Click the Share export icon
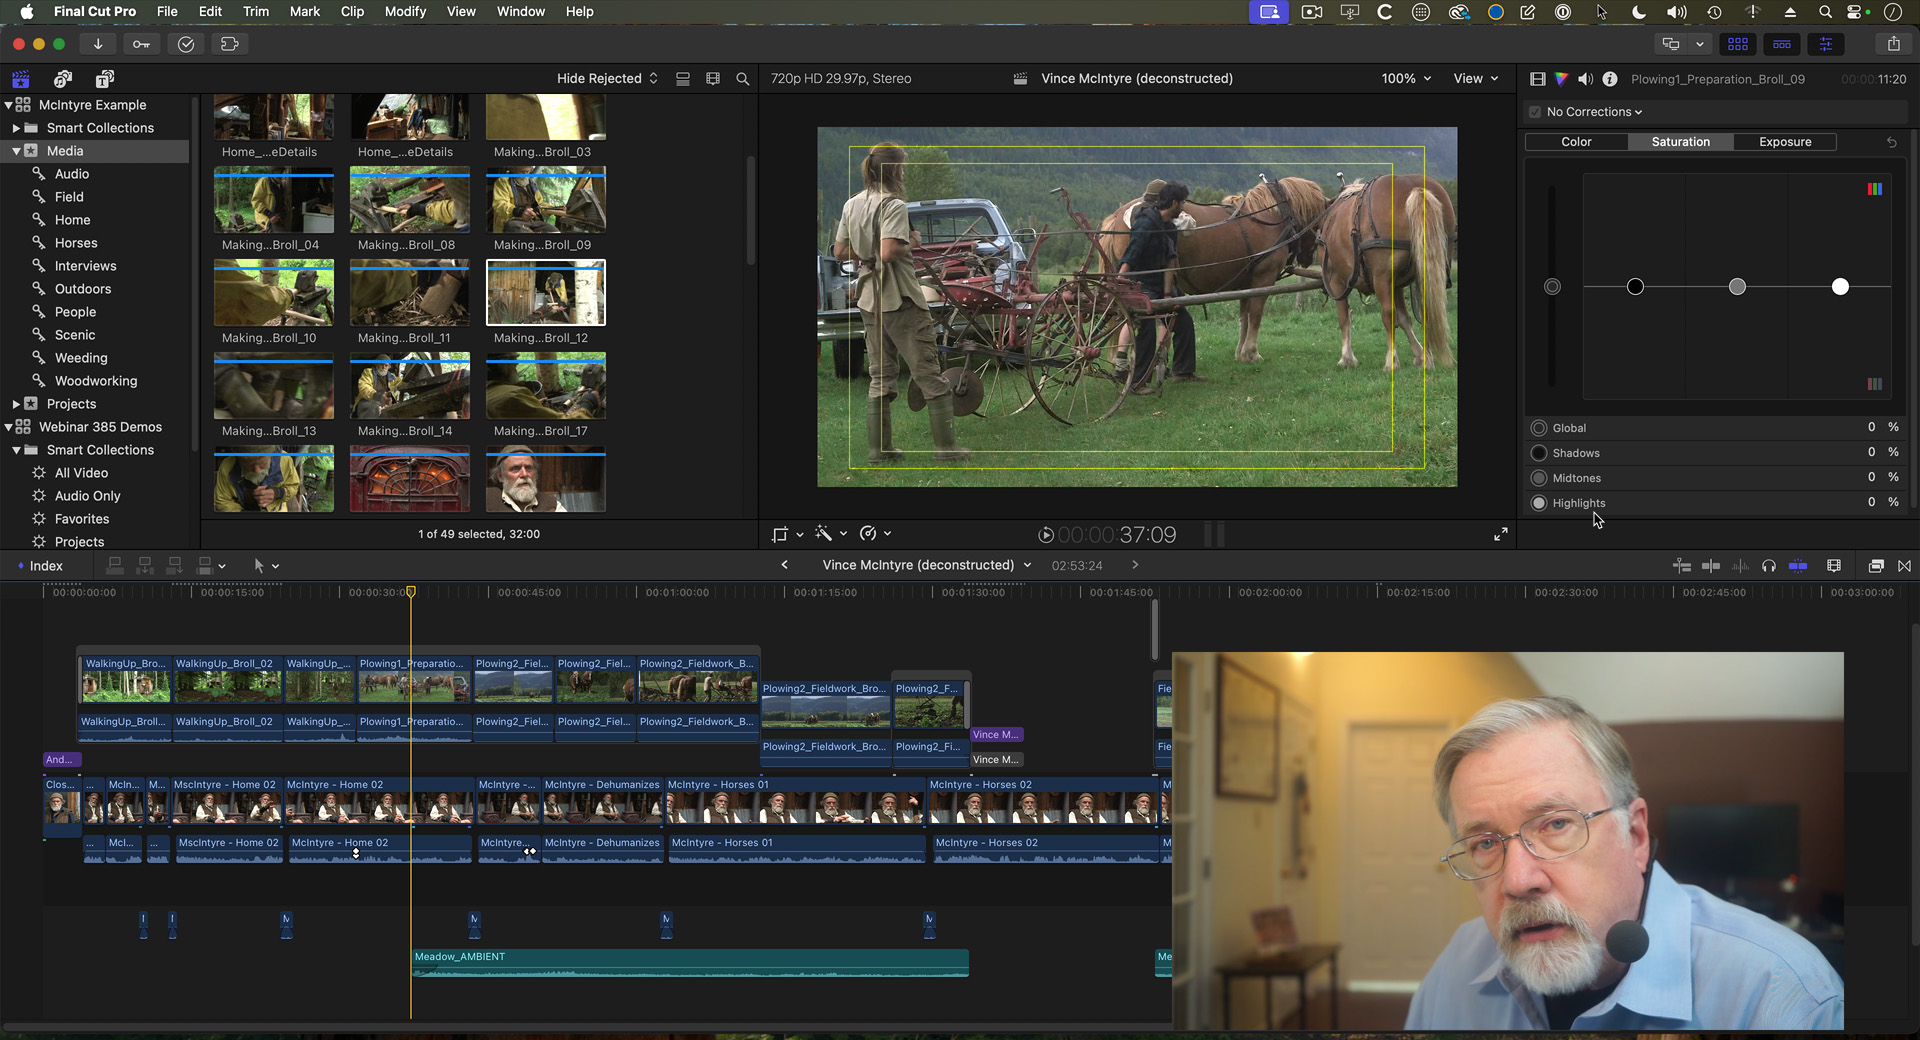Viewport: 1920px width, 1040px height. (x=1893, y=44)
